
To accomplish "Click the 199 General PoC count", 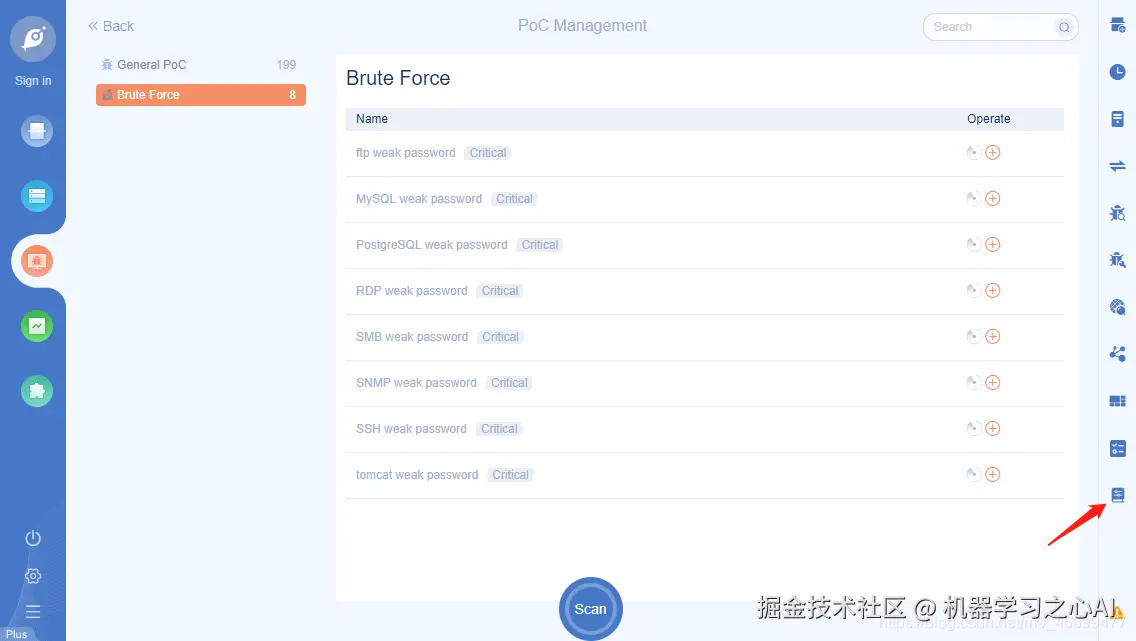I will [x=286, y=64].
